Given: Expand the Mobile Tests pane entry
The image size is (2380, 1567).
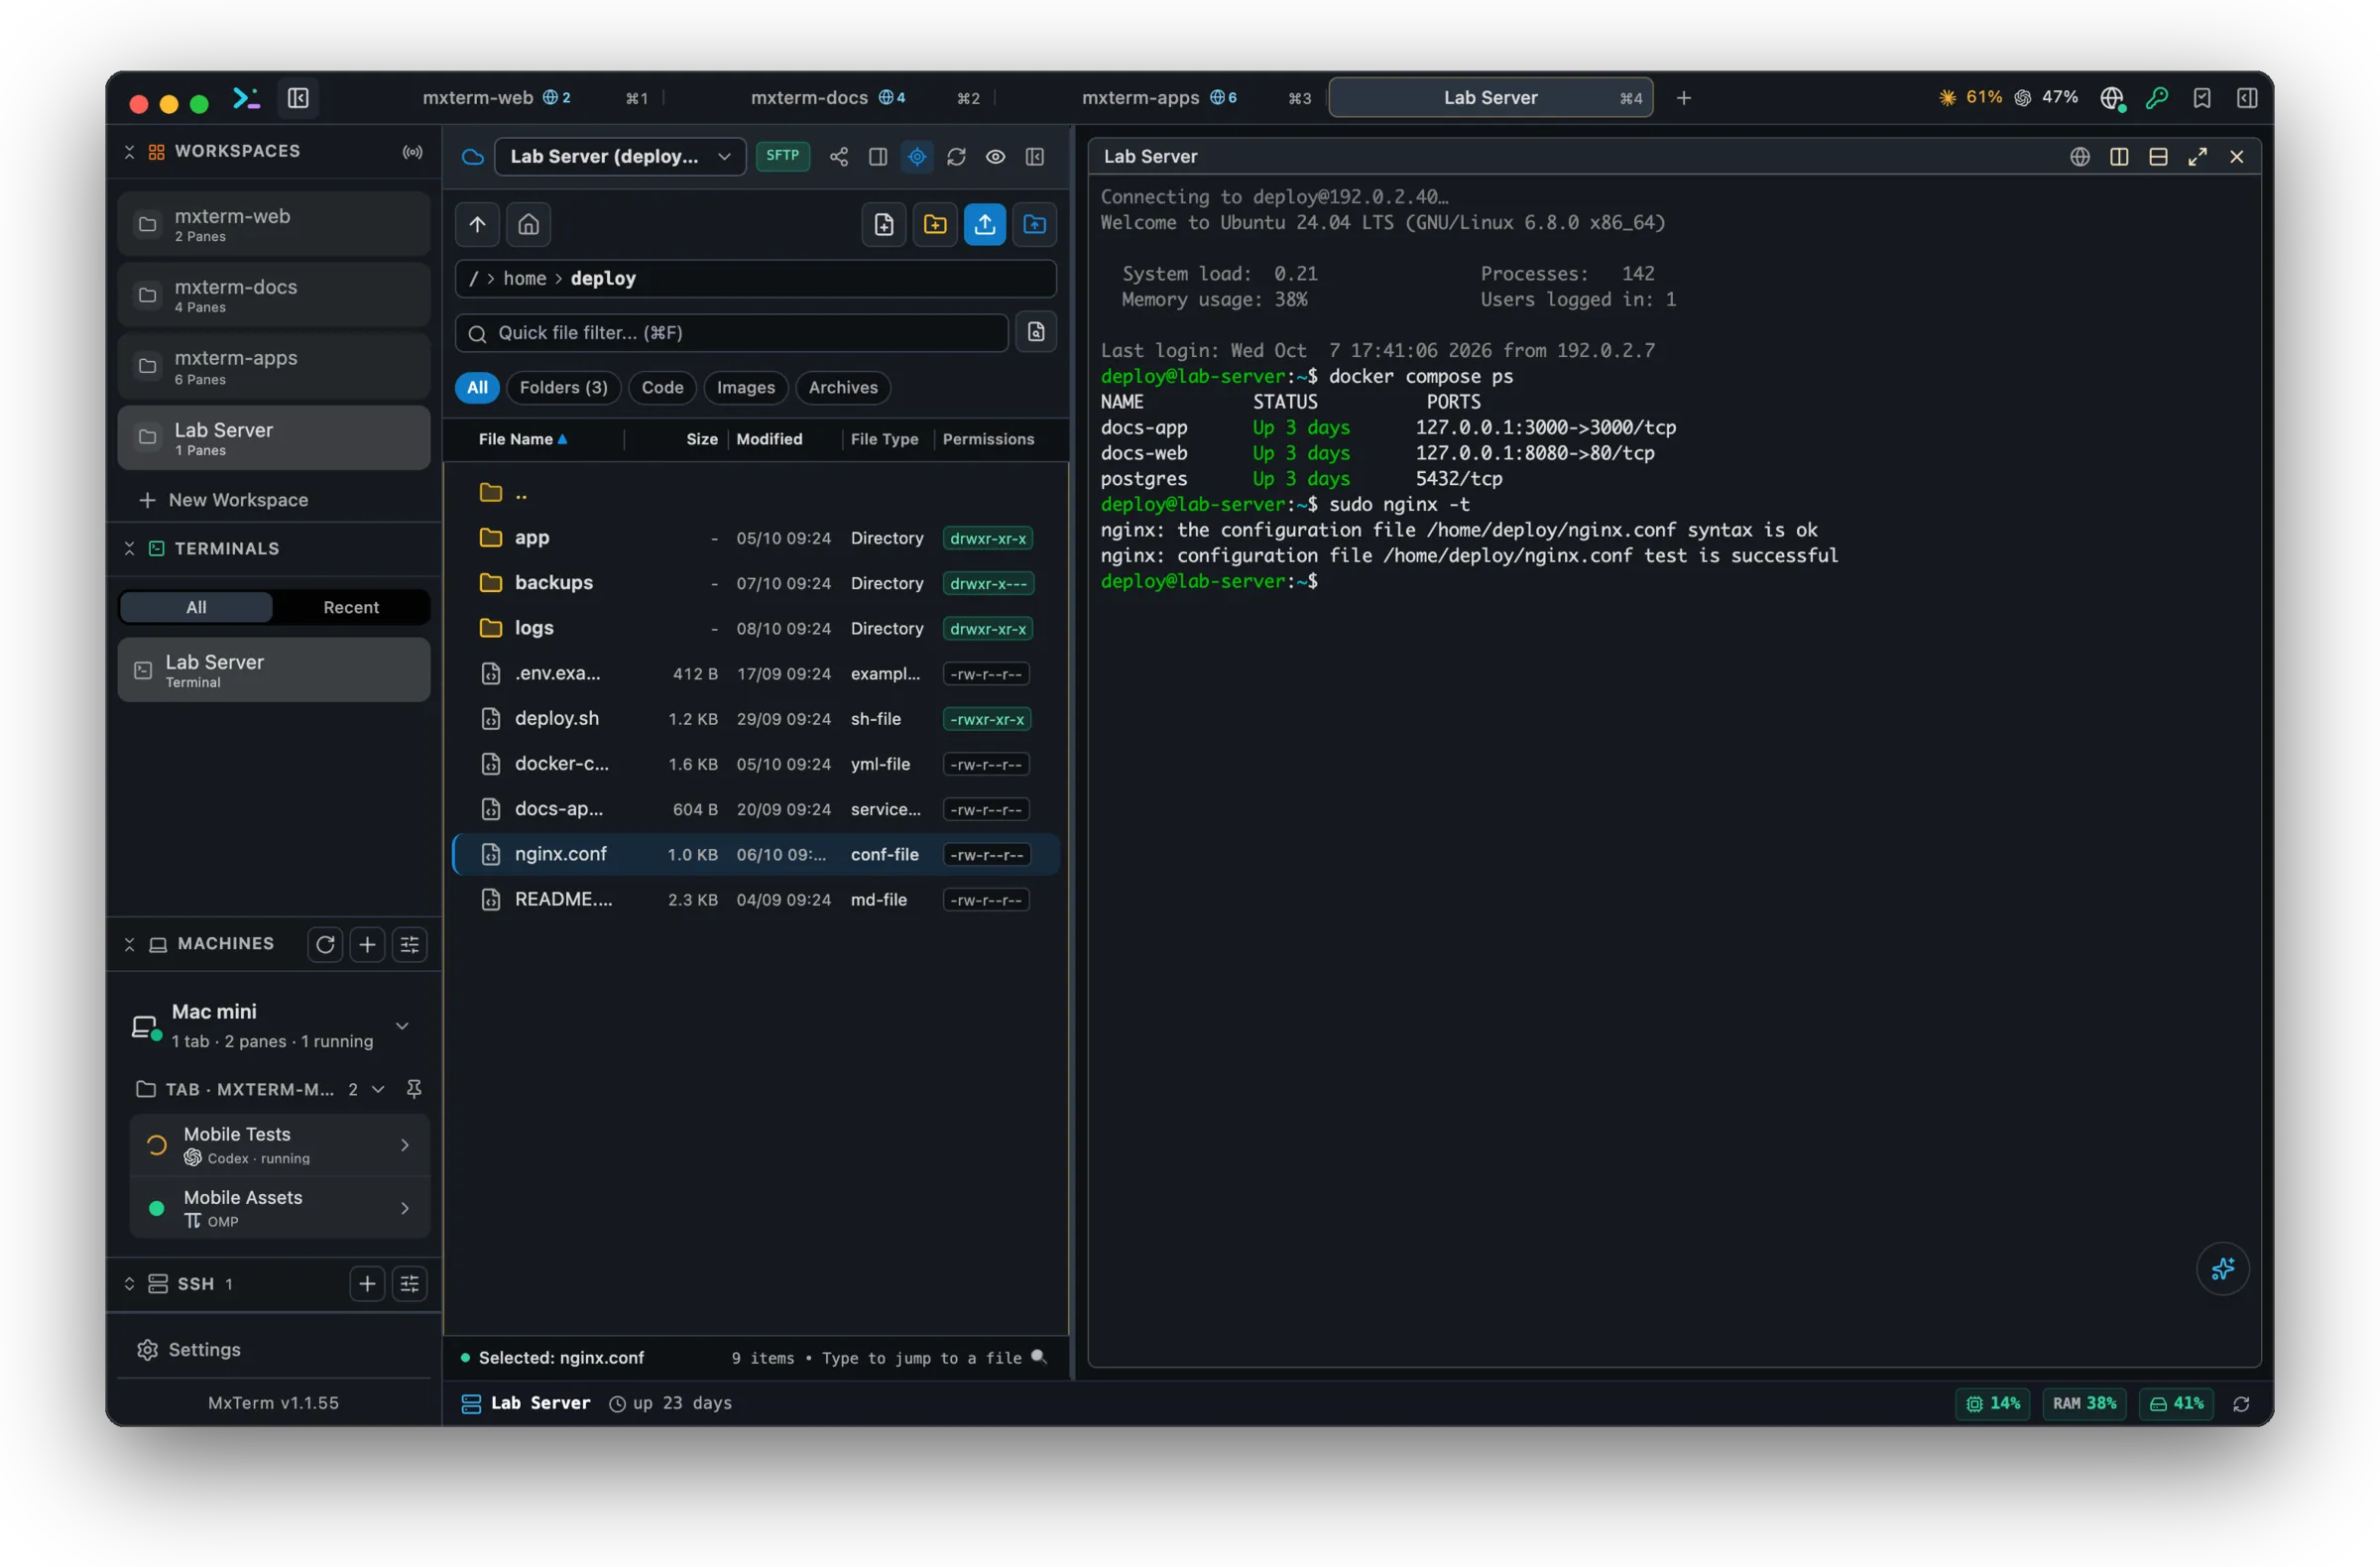Looking at the screenshot, I should [404, 1144].
